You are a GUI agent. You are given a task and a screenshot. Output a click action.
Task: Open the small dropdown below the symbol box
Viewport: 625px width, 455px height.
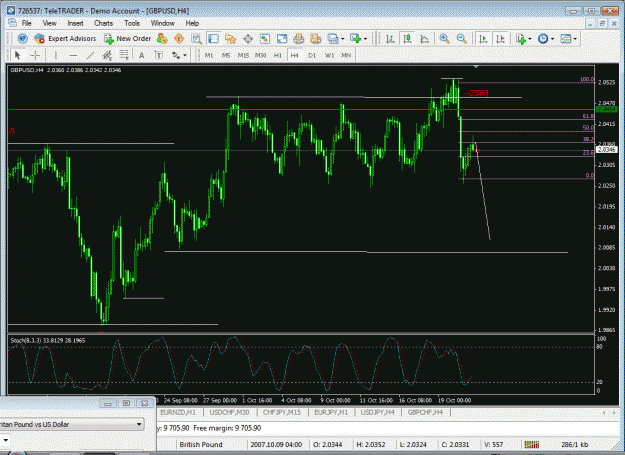[x=5, y=440]
